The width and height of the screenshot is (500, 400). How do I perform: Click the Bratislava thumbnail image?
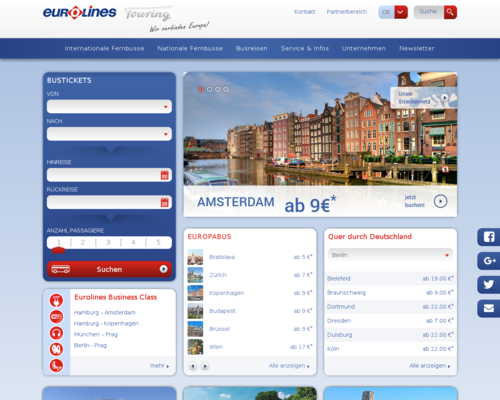195,257
